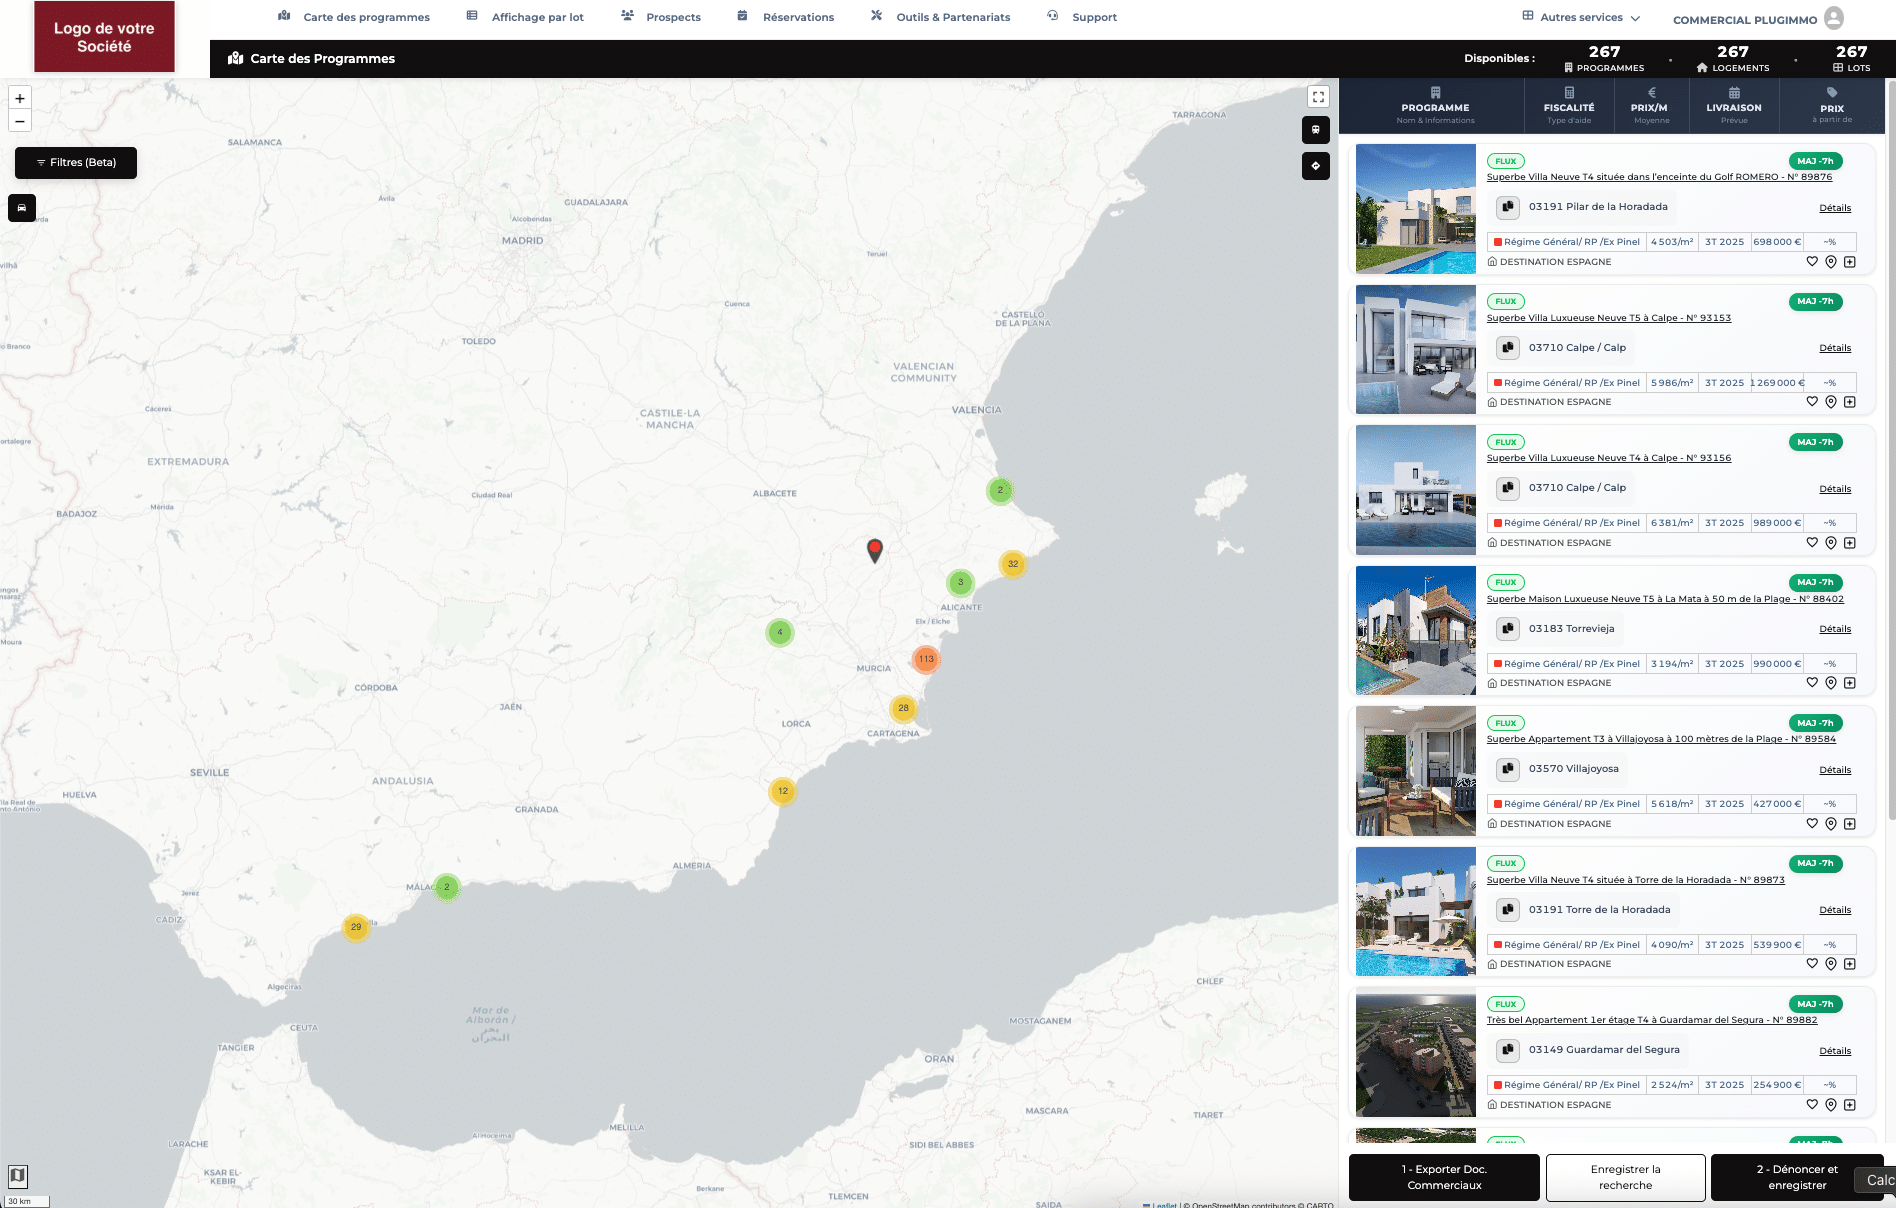Click the directions icon on map
The height and width of the screenshot is (1208, 1896).
tap(1316, 166)
